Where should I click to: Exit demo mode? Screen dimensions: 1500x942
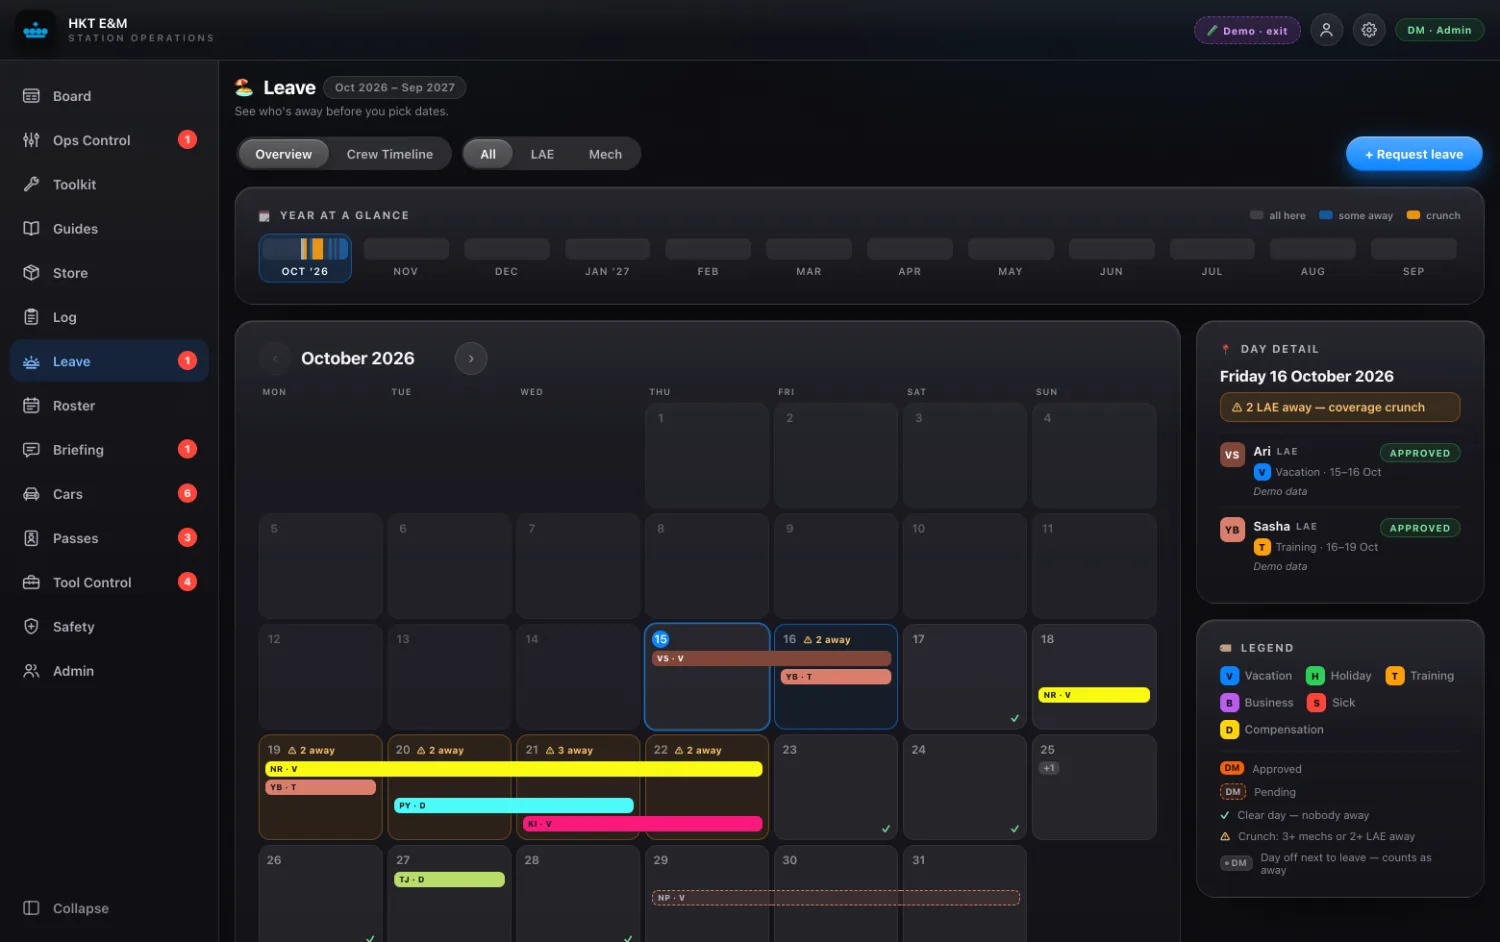(1247, 30)
